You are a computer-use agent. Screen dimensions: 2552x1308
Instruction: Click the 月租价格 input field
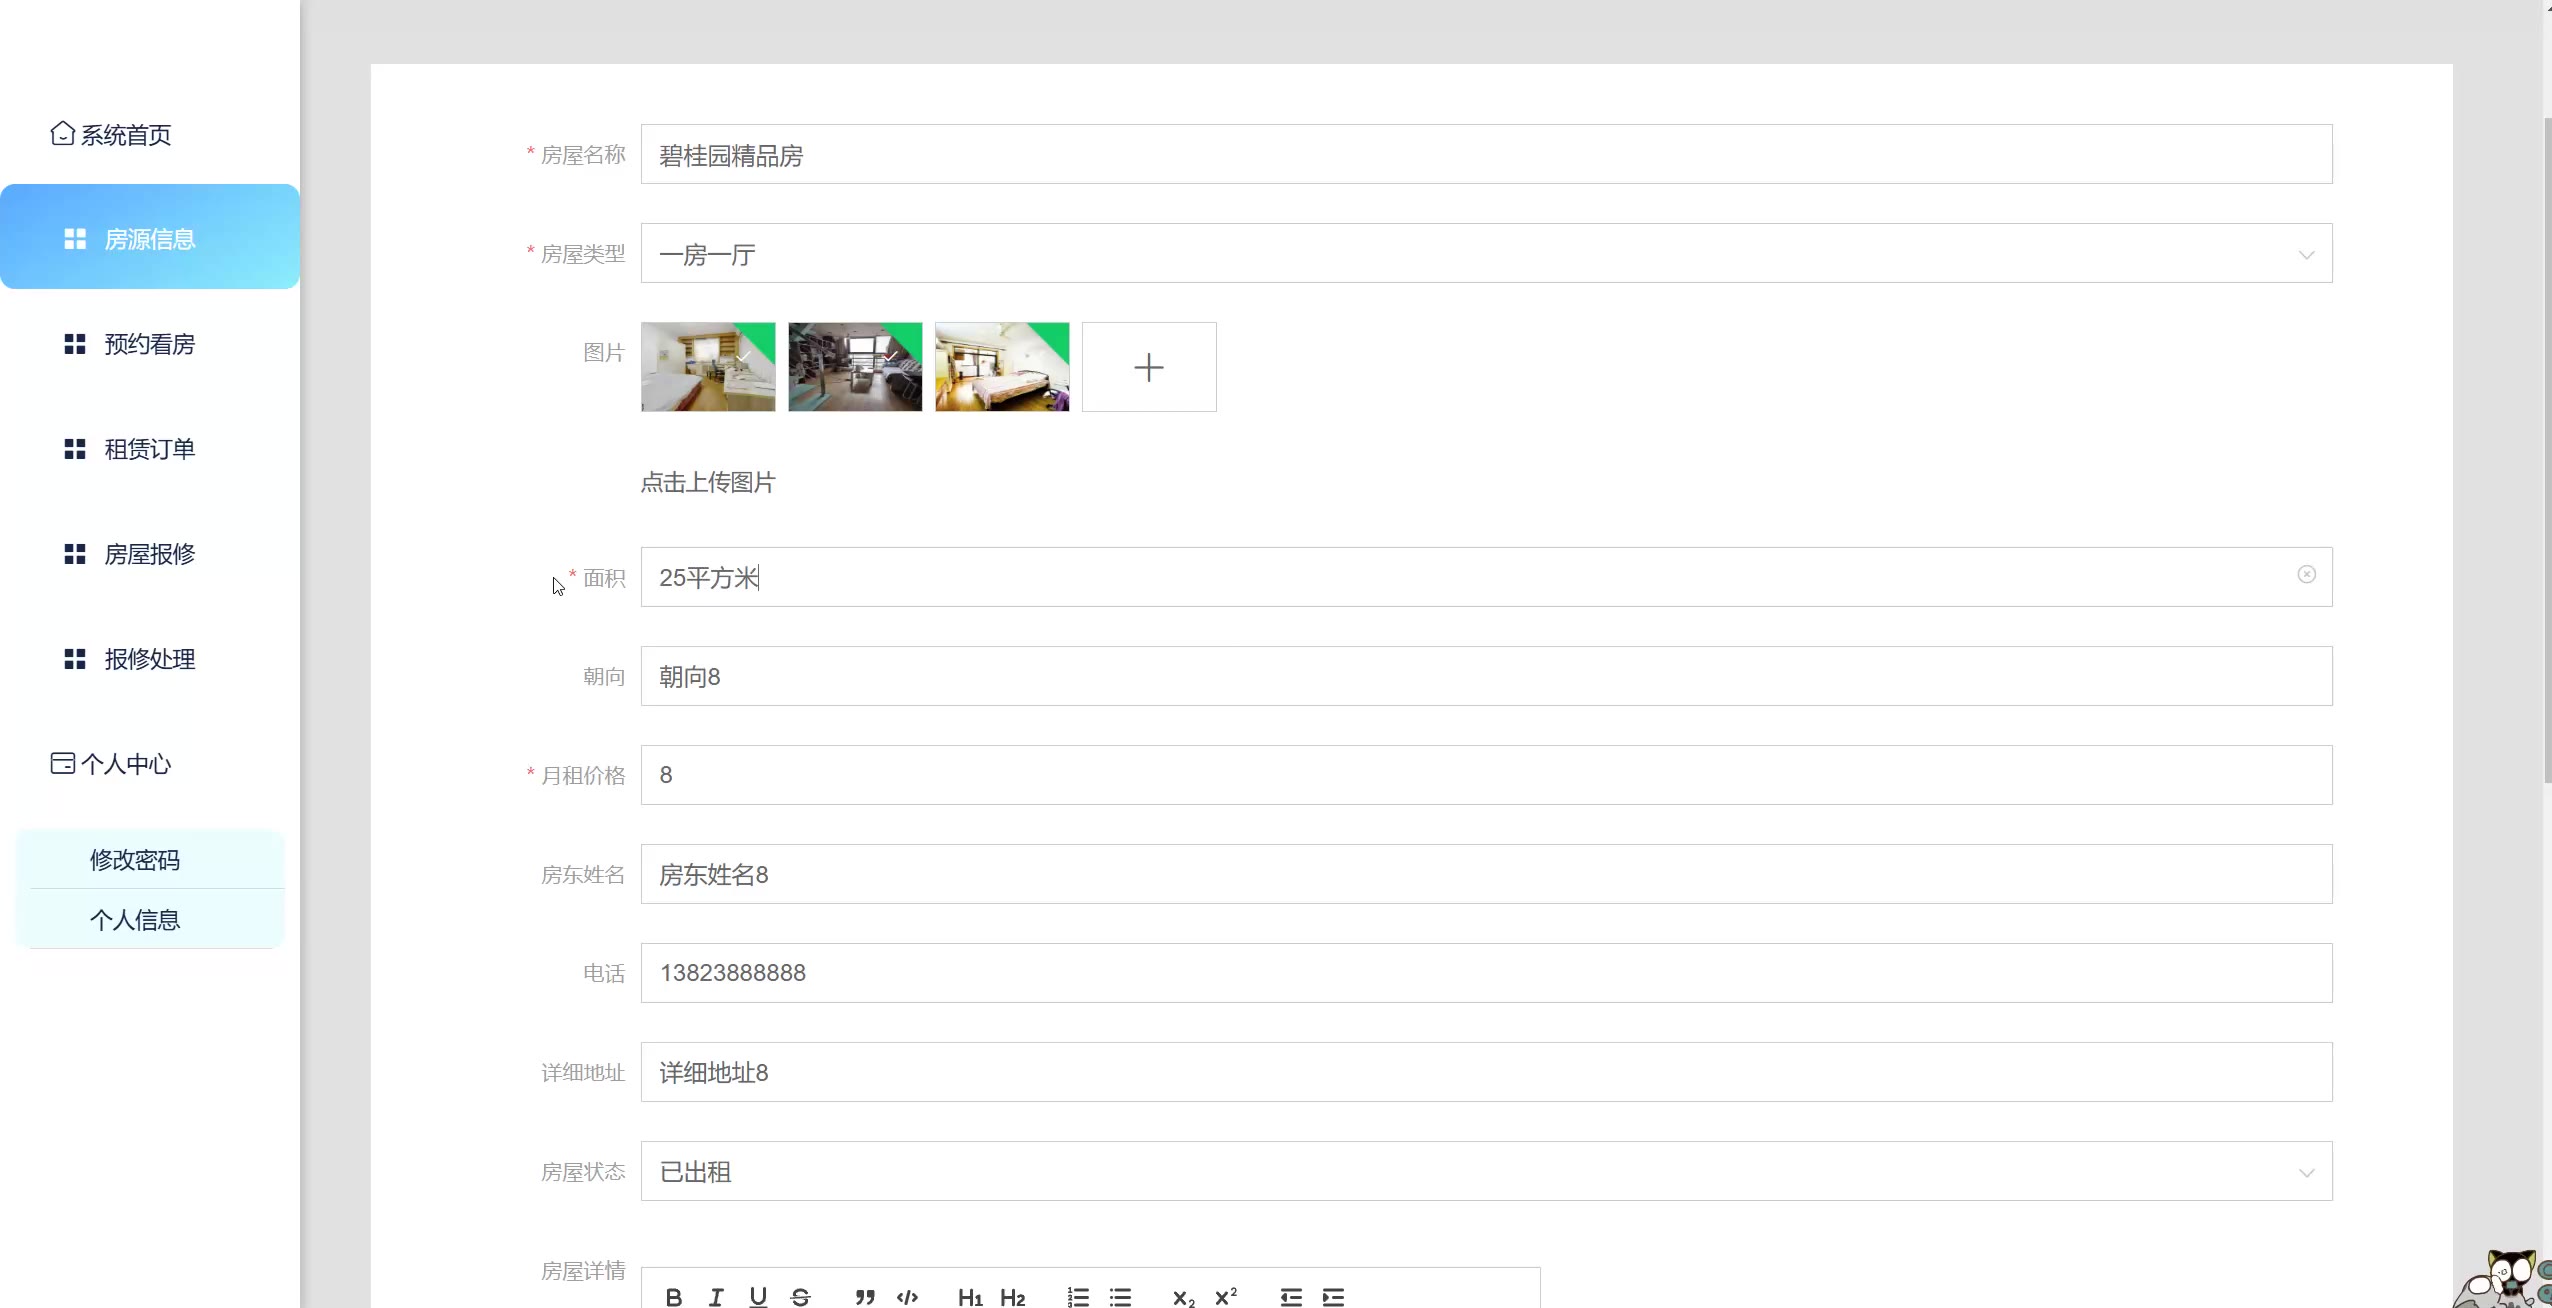pos(1486,775)
